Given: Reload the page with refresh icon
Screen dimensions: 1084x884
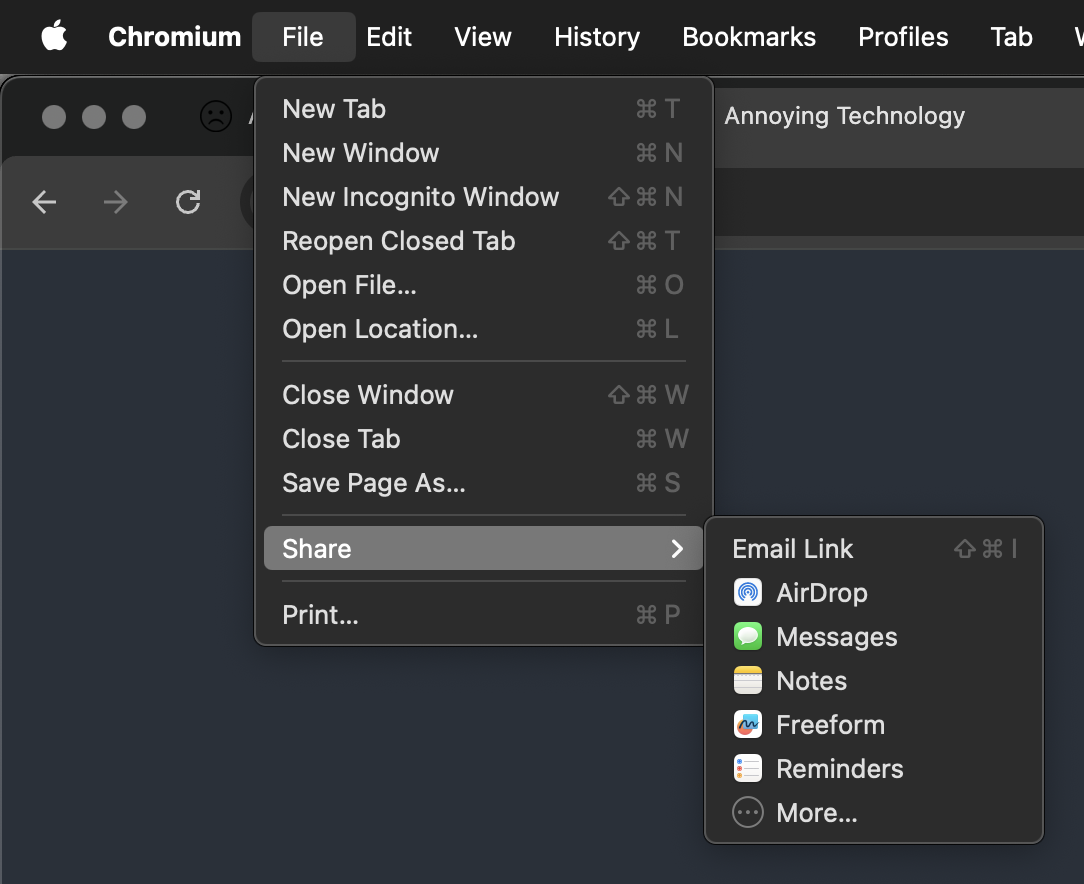Looking at the screenshot, I should click(x=187, y=202).
